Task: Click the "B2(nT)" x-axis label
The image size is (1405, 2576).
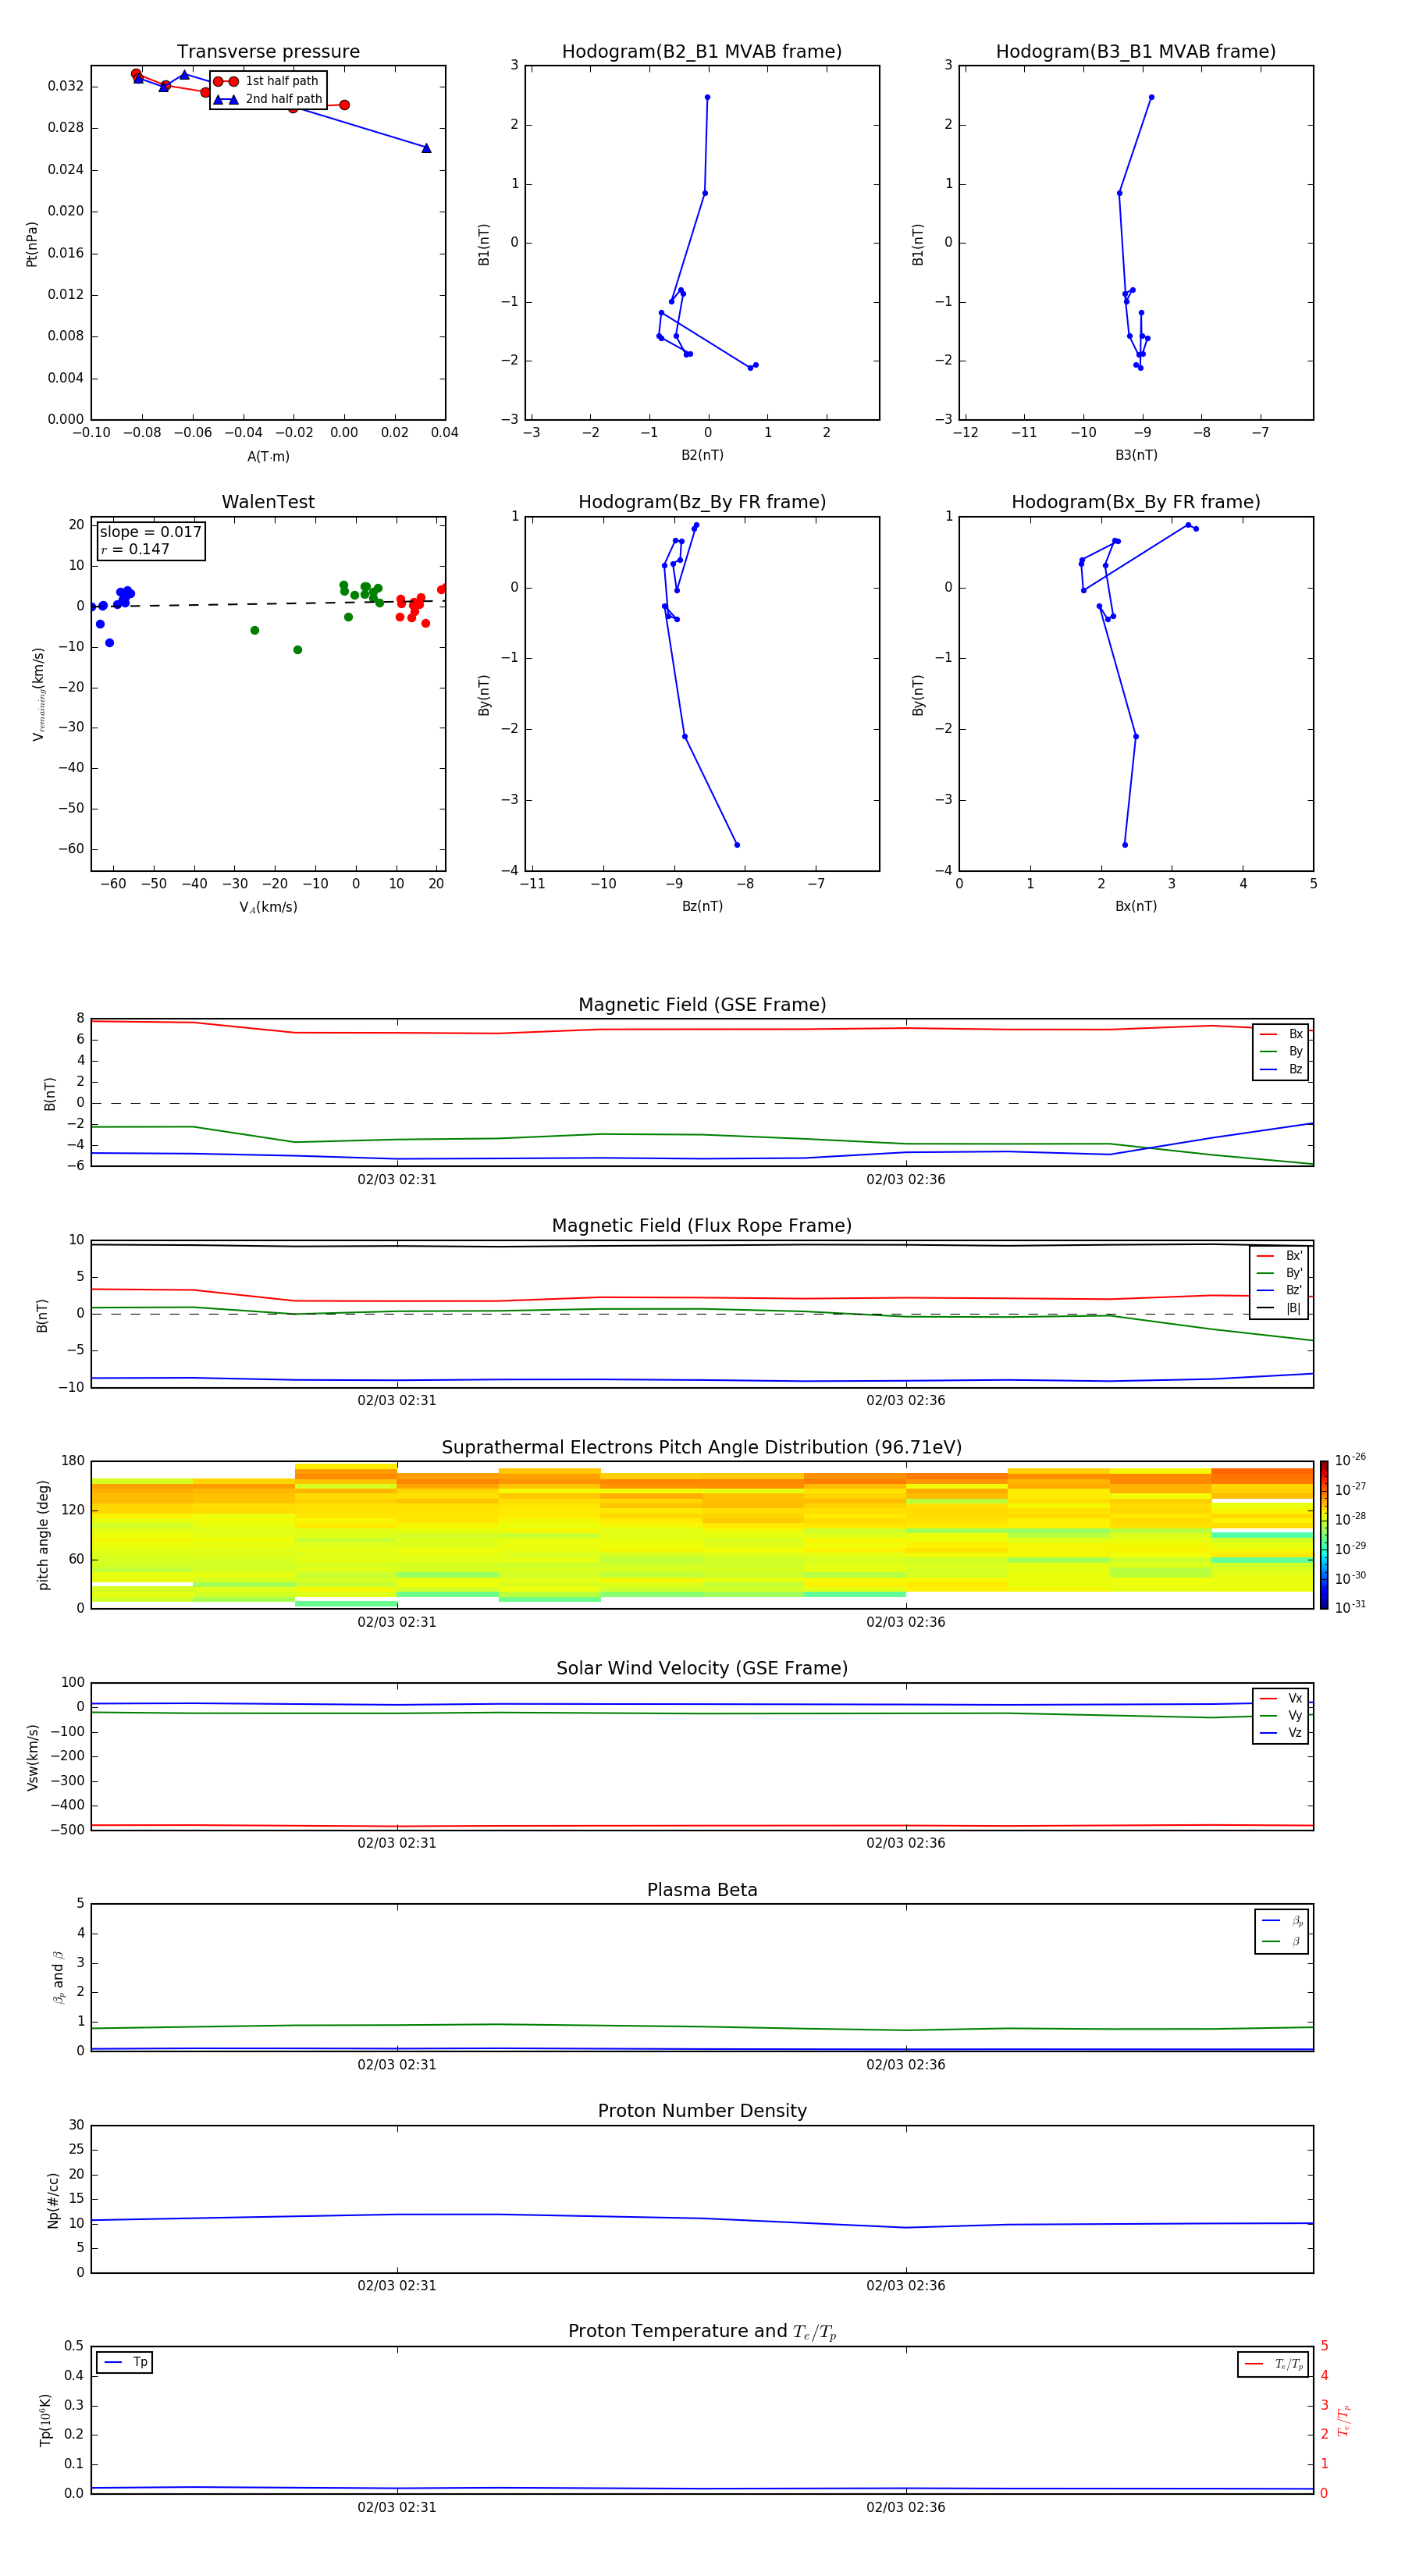Action: (702, 455)
